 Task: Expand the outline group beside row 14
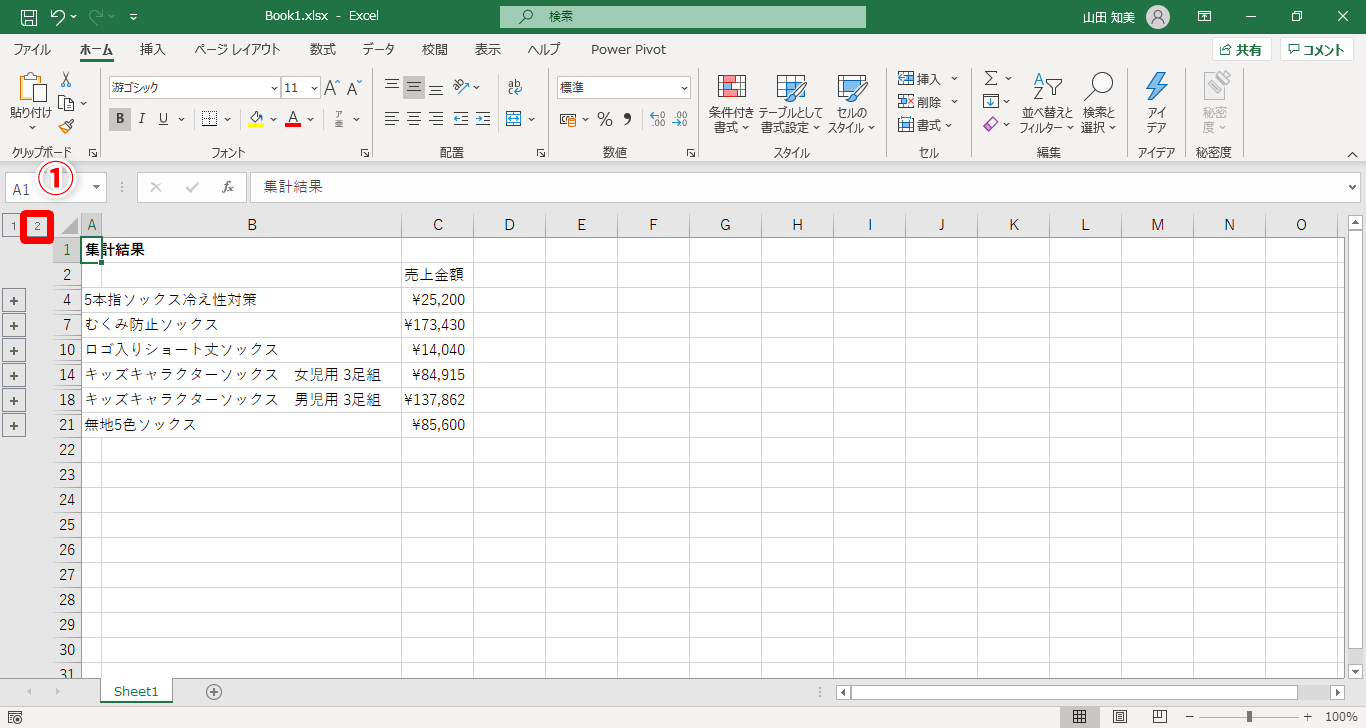coord(14,375)
